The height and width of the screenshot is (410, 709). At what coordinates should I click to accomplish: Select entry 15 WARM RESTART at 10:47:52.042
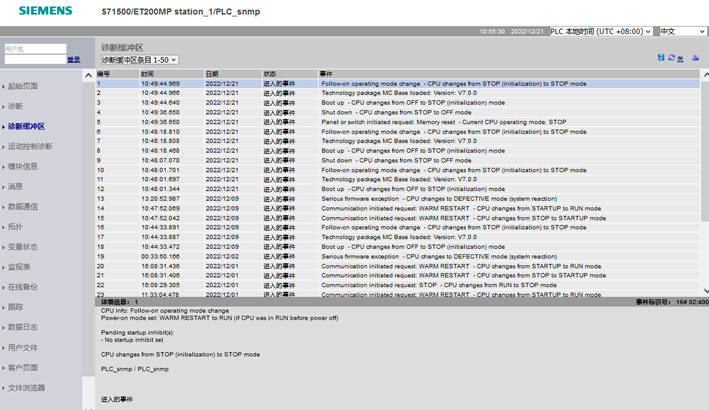(x=397, y=218)
